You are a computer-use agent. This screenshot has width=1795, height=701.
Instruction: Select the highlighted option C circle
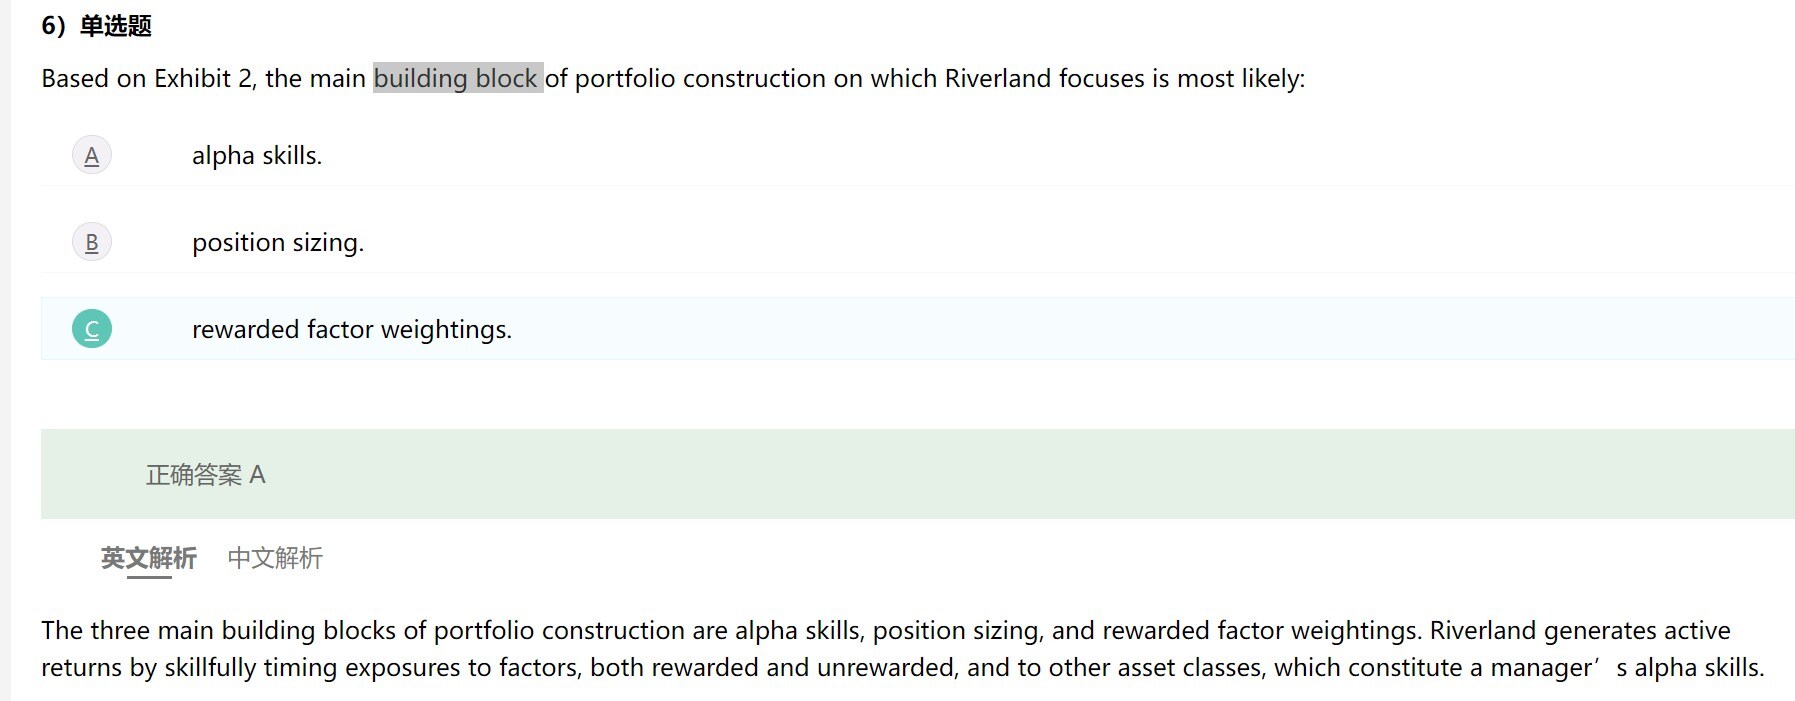92,329
